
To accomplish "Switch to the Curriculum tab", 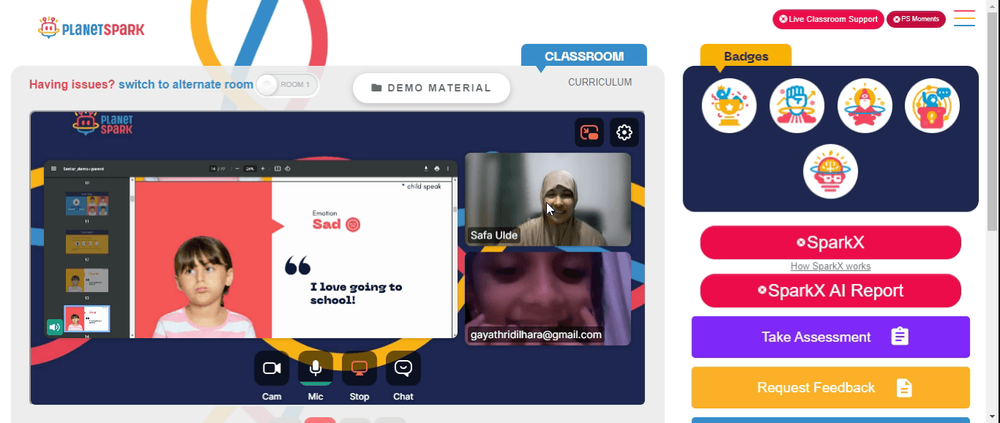I will (x=599, y=82).
